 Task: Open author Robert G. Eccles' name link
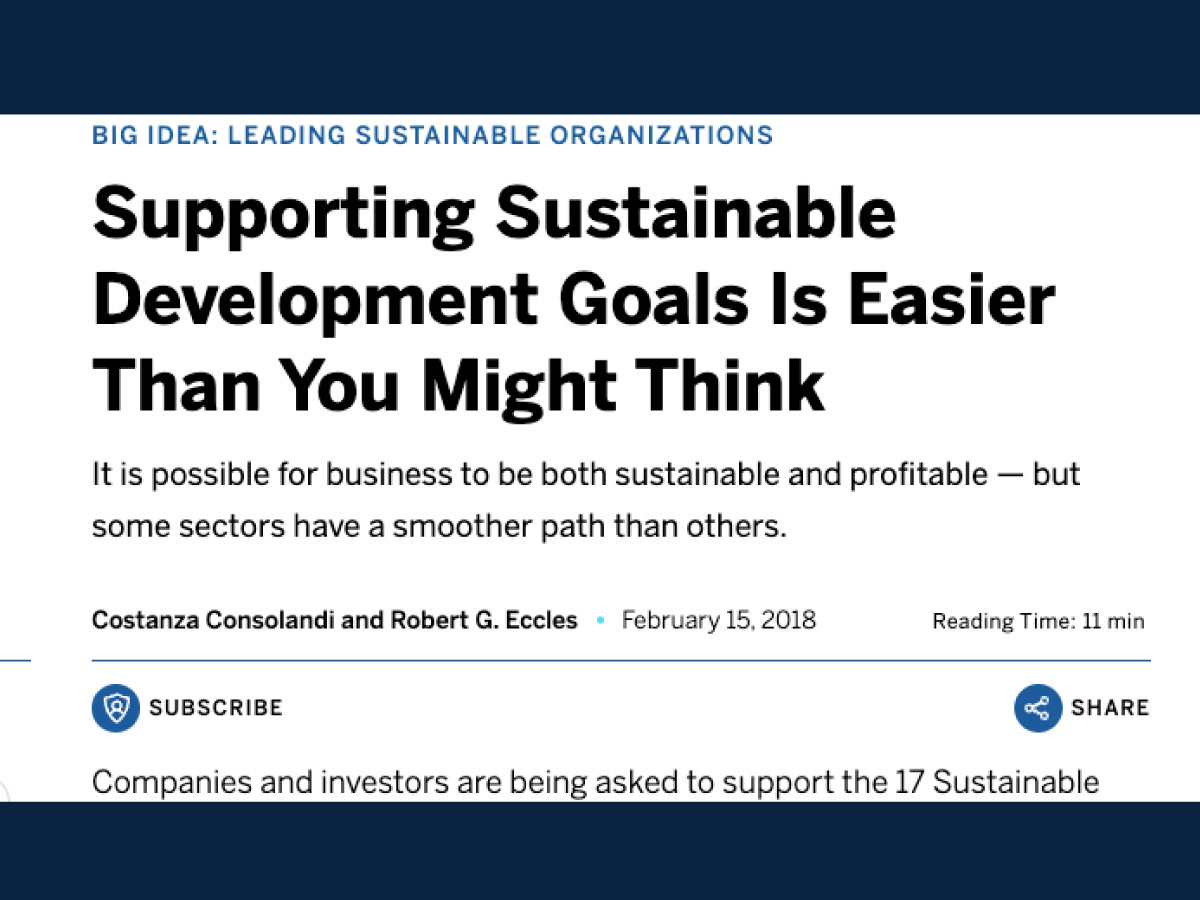click(482, 620)
